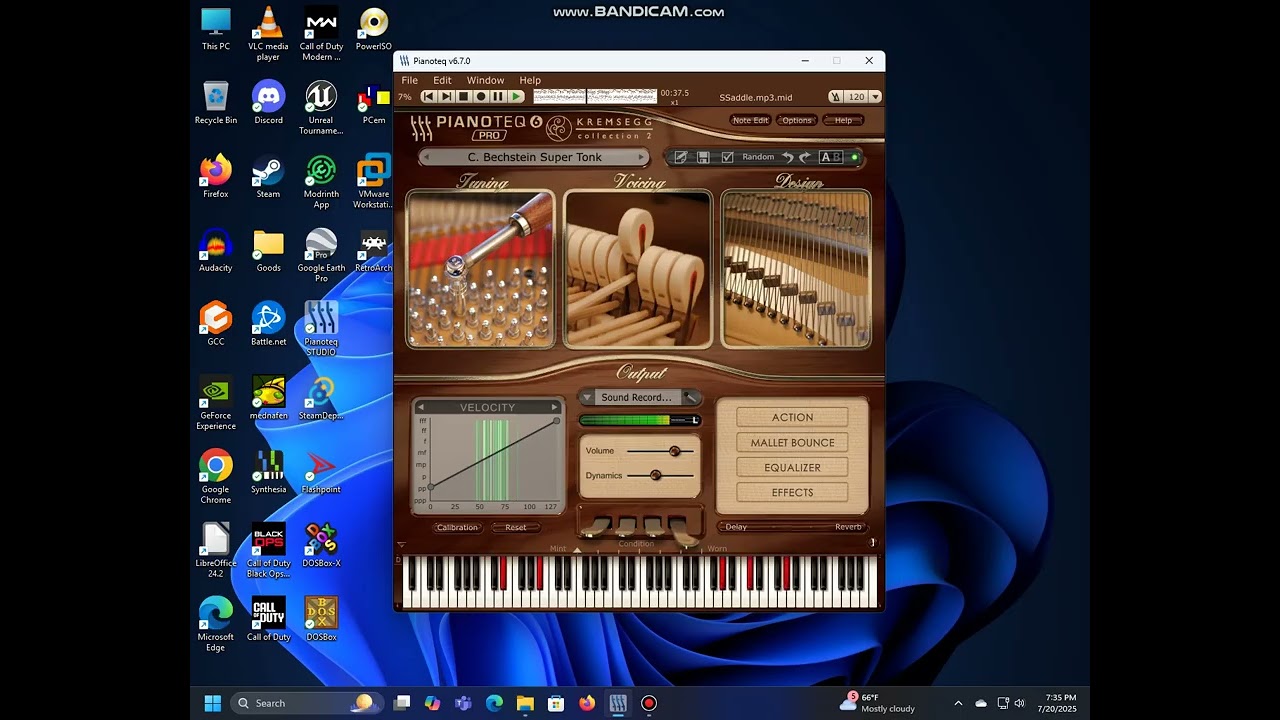Open the Tuning section image
Viewport: 1280px width, 720px height.
(480, 268)
